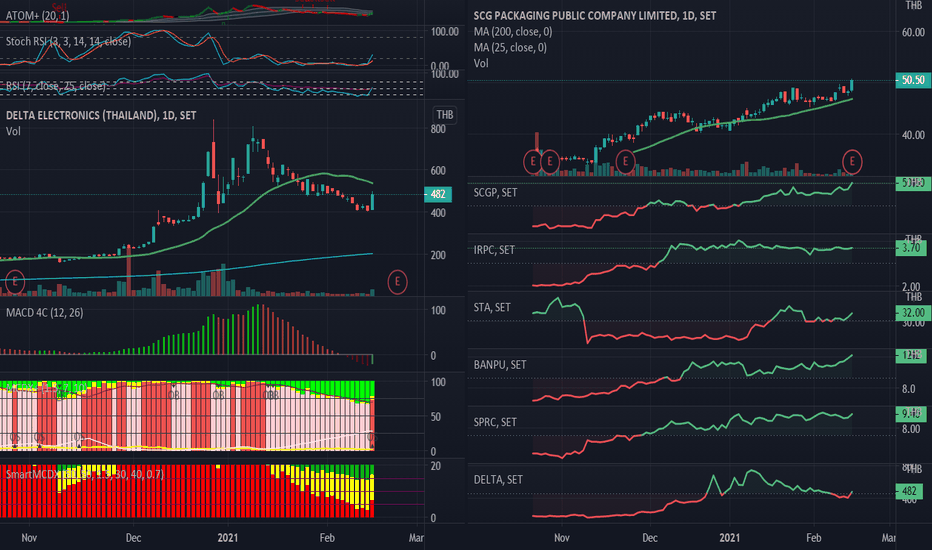932x550 pixels.
Task: Select the BANPU, SET comparison label
Action: click(500, 365)
